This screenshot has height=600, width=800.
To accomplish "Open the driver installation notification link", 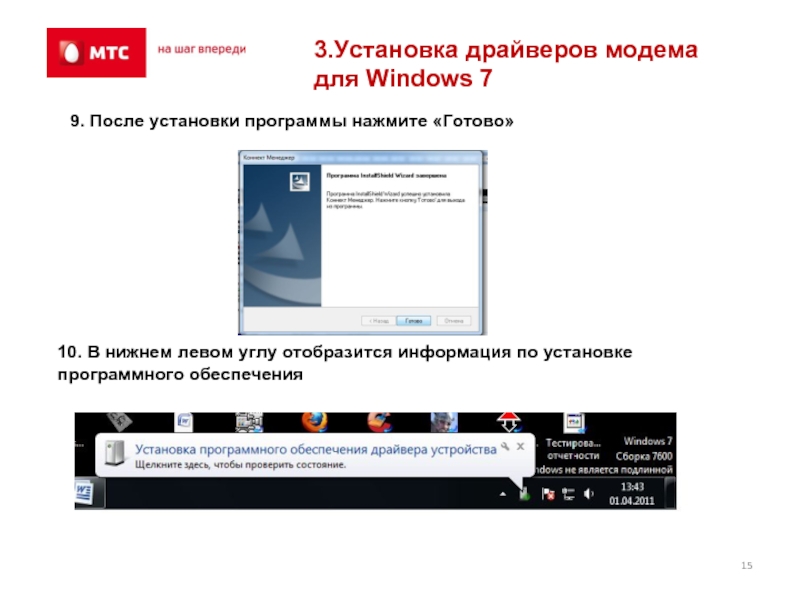I will pos(315,449).
